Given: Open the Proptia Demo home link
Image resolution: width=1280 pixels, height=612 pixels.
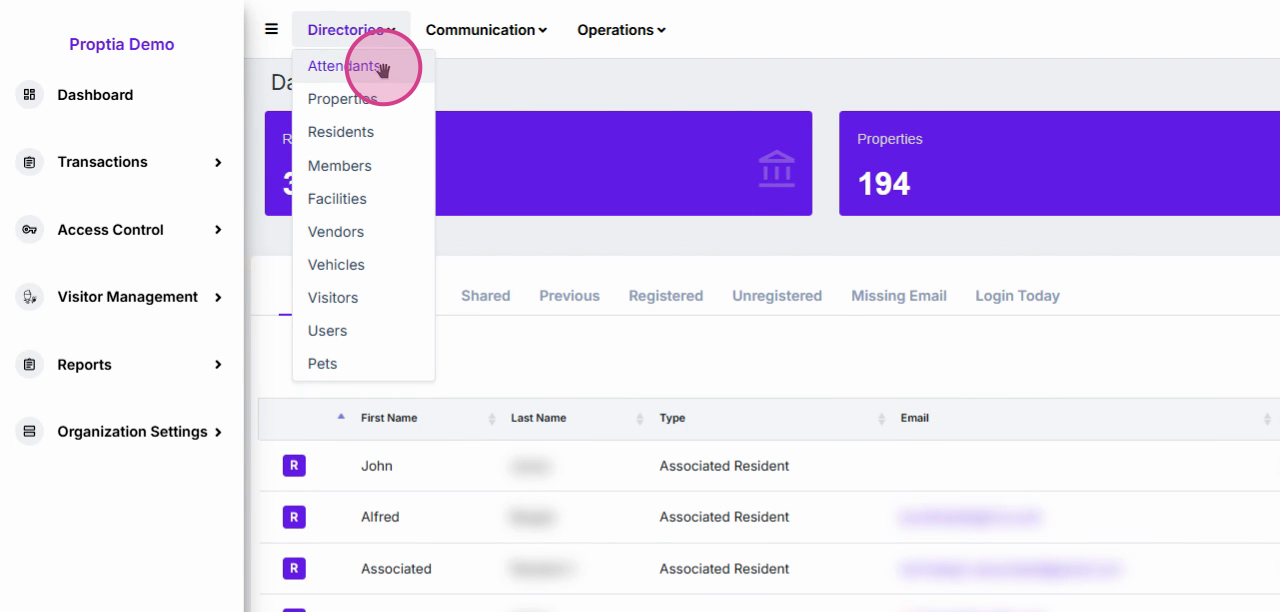Looking at the screenshot, I should coord(121,44).
